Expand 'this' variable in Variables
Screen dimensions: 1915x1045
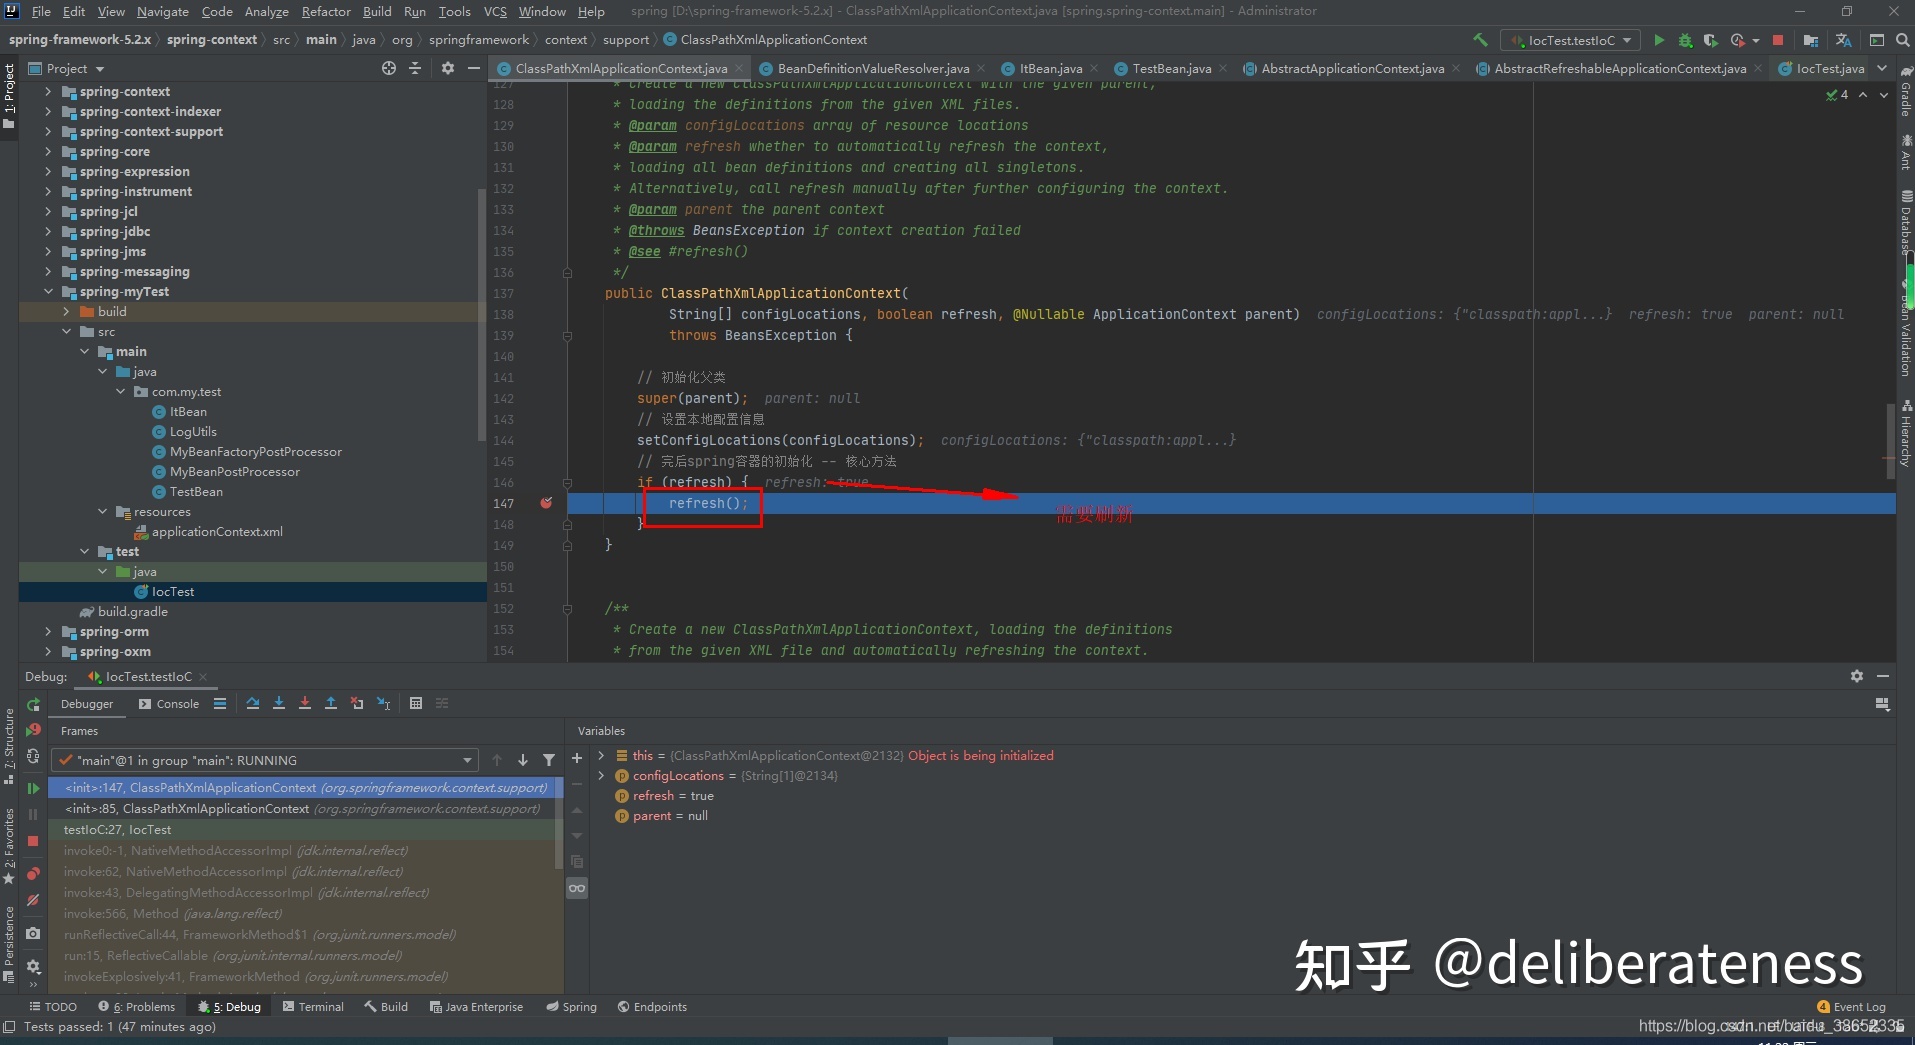point(601,755)
